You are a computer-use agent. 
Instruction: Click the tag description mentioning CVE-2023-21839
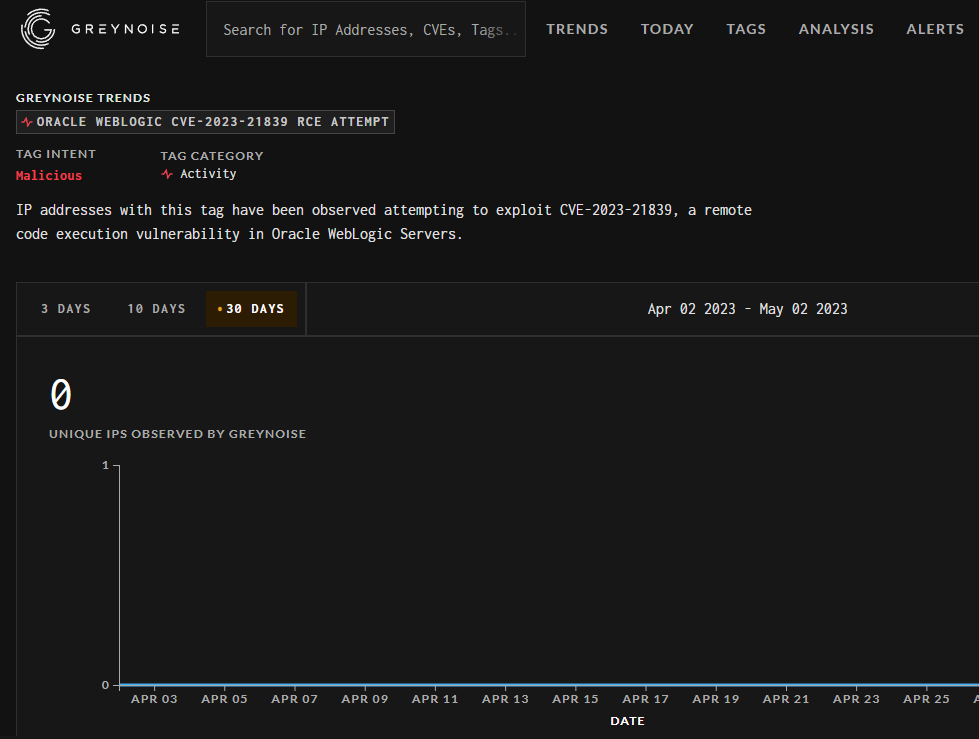point(384,222)
